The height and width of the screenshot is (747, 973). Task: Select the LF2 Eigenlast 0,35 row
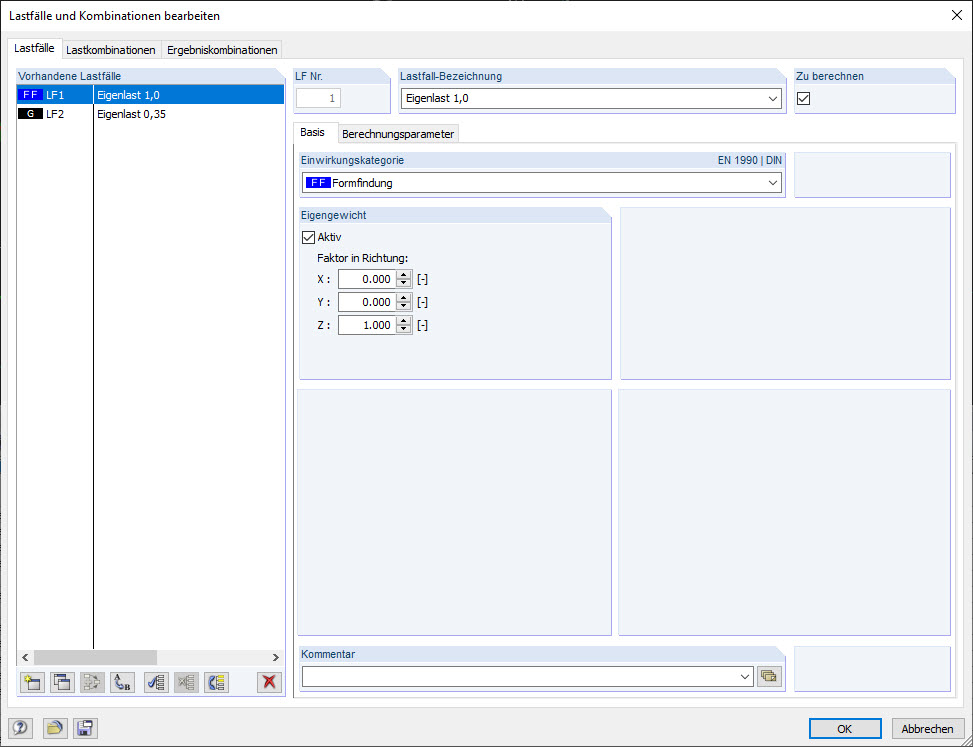pyautogui.click(x=150, y=114)
